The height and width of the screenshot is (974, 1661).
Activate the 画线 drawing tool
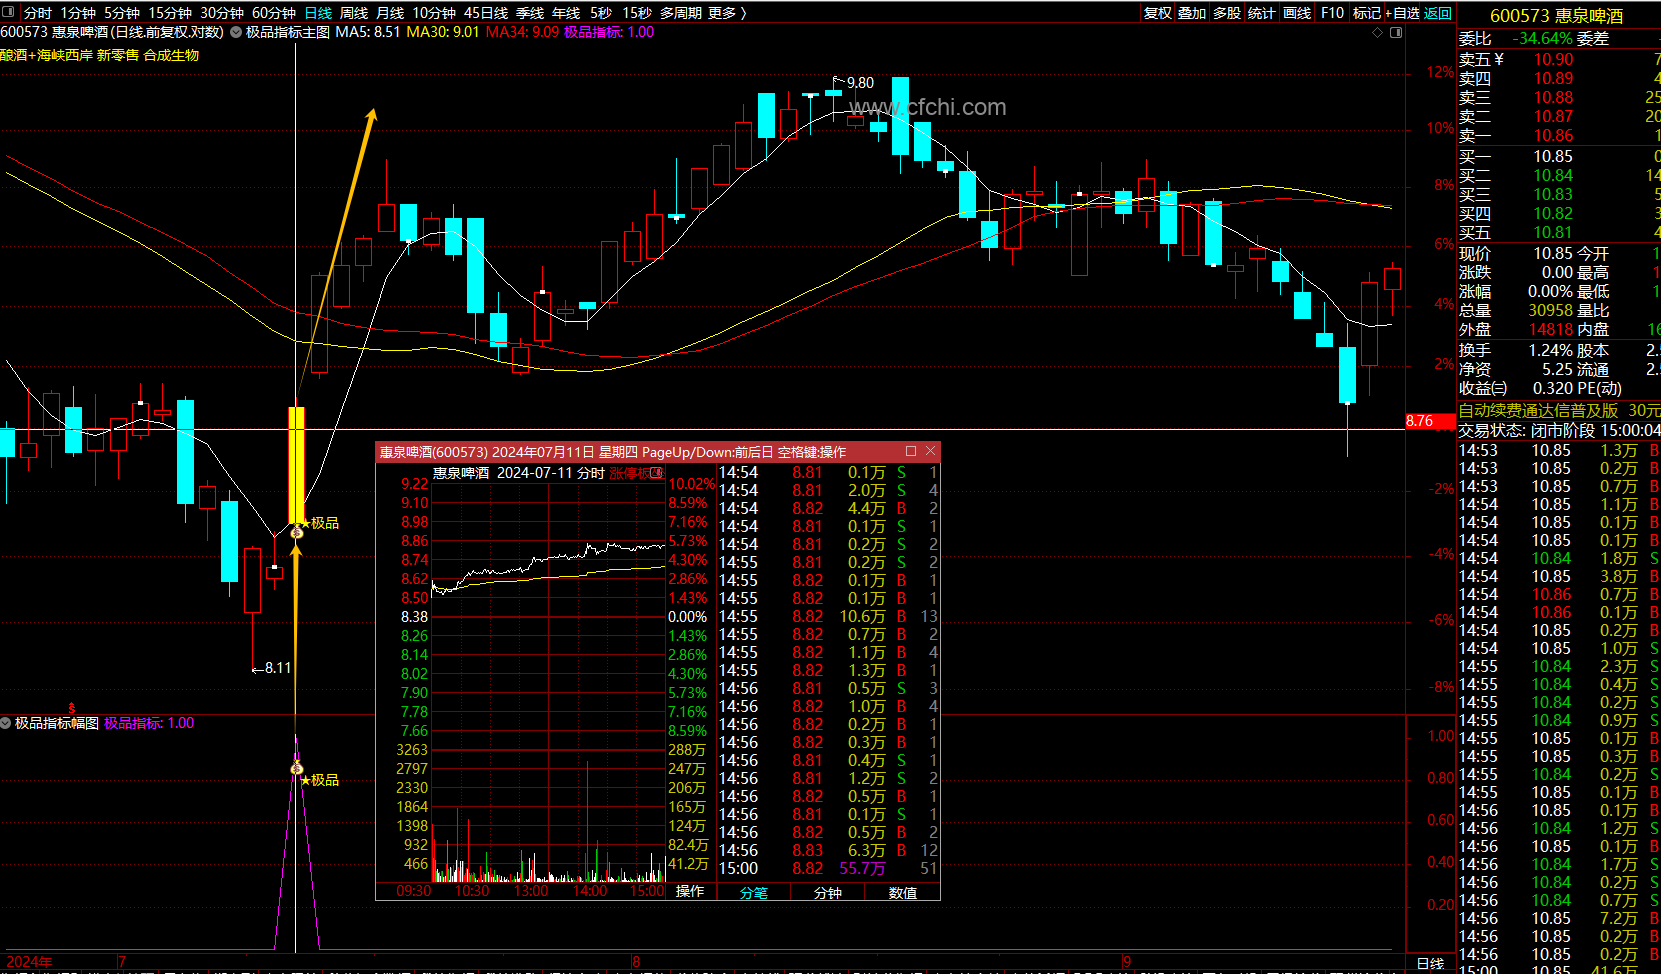pyautogui.click(x=1297, y=13)
